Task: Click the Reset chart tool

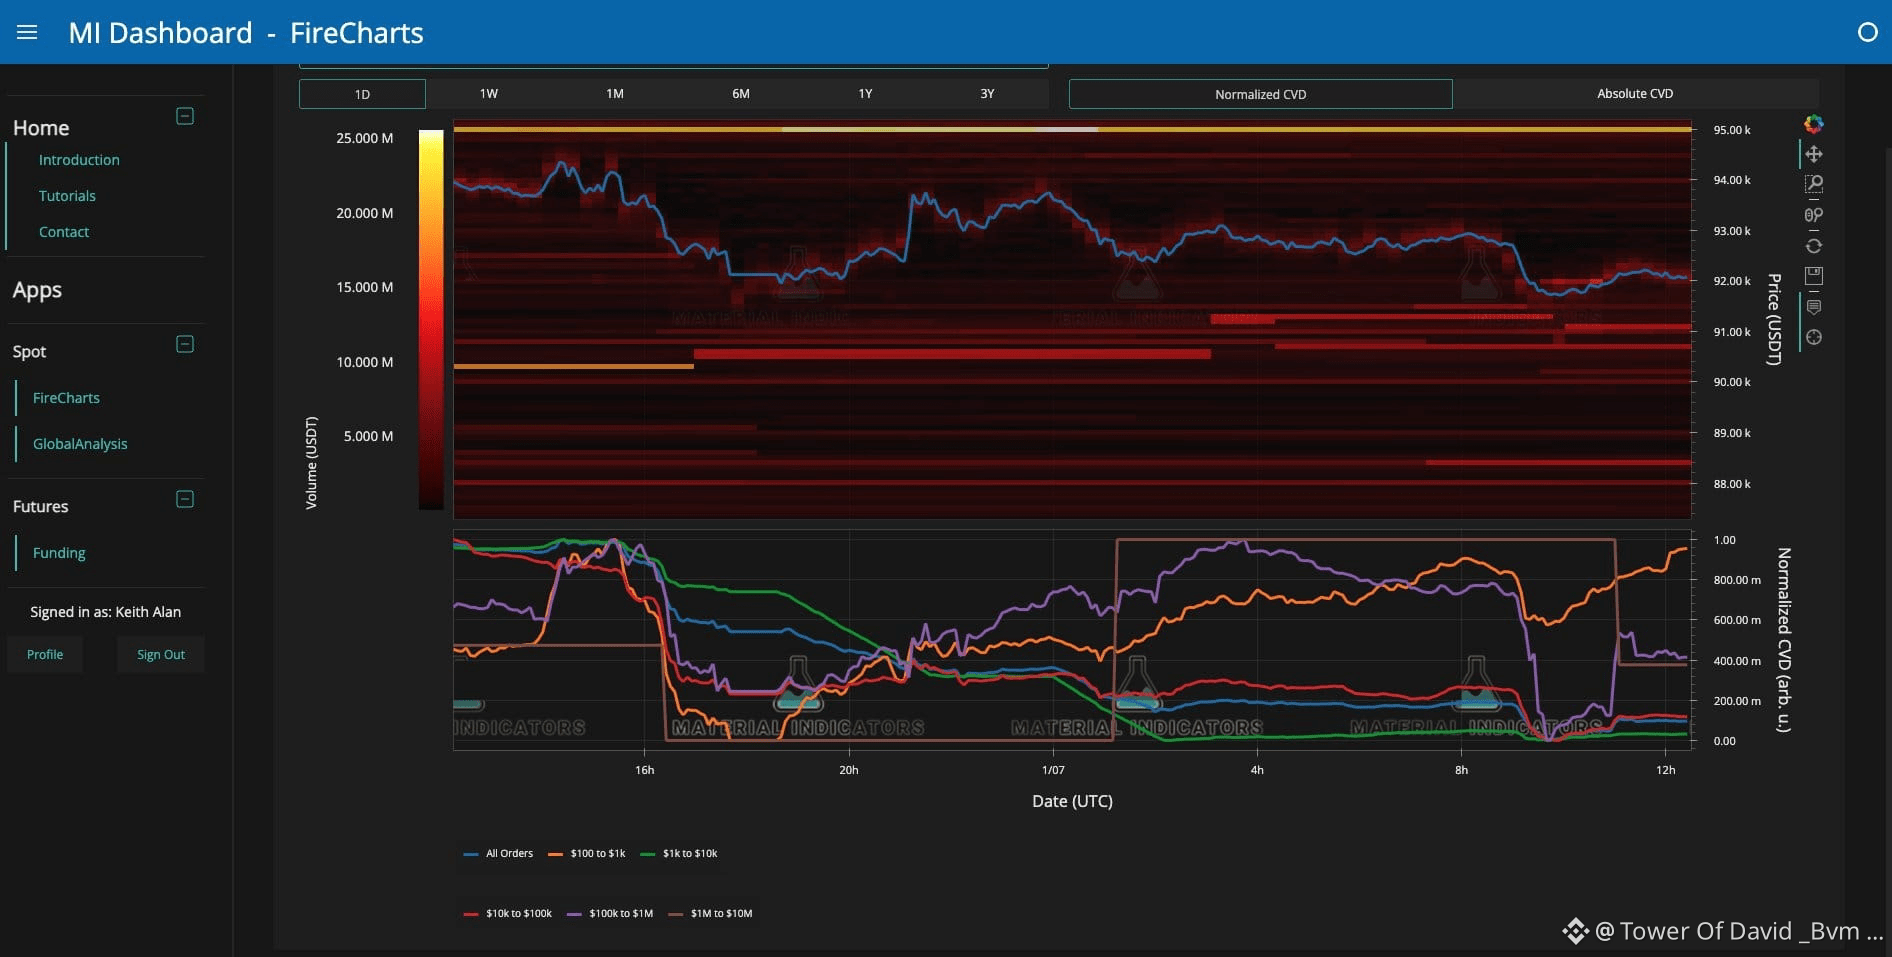Action: (x=1813, y=246)
